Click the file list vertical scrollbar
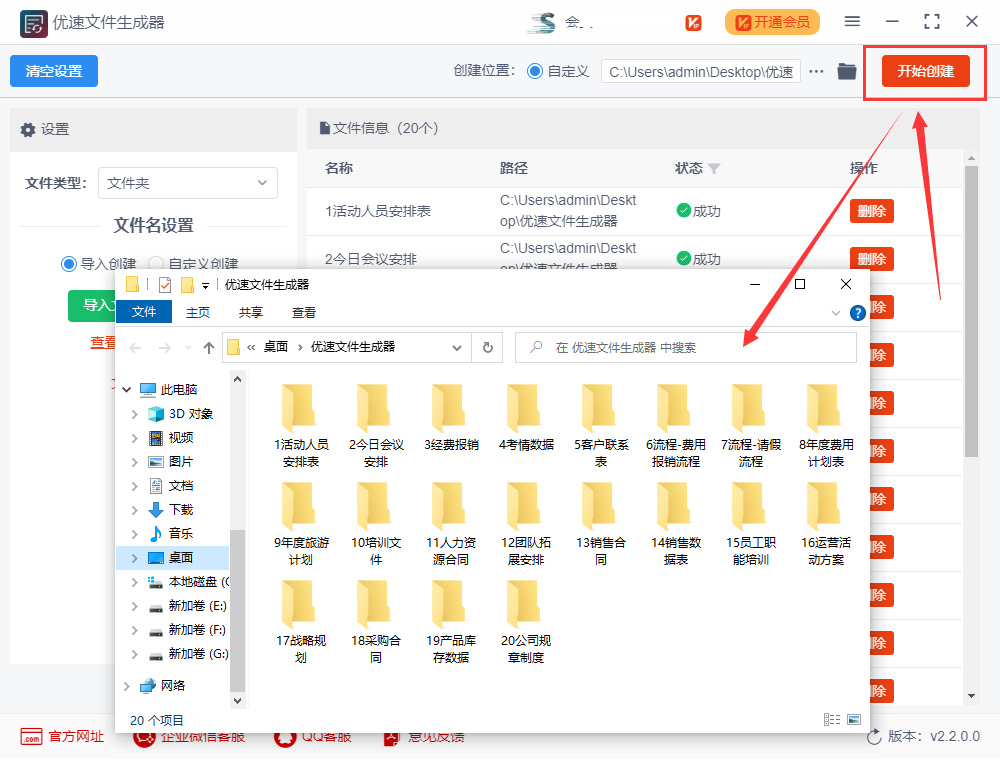 coord(971,311)
